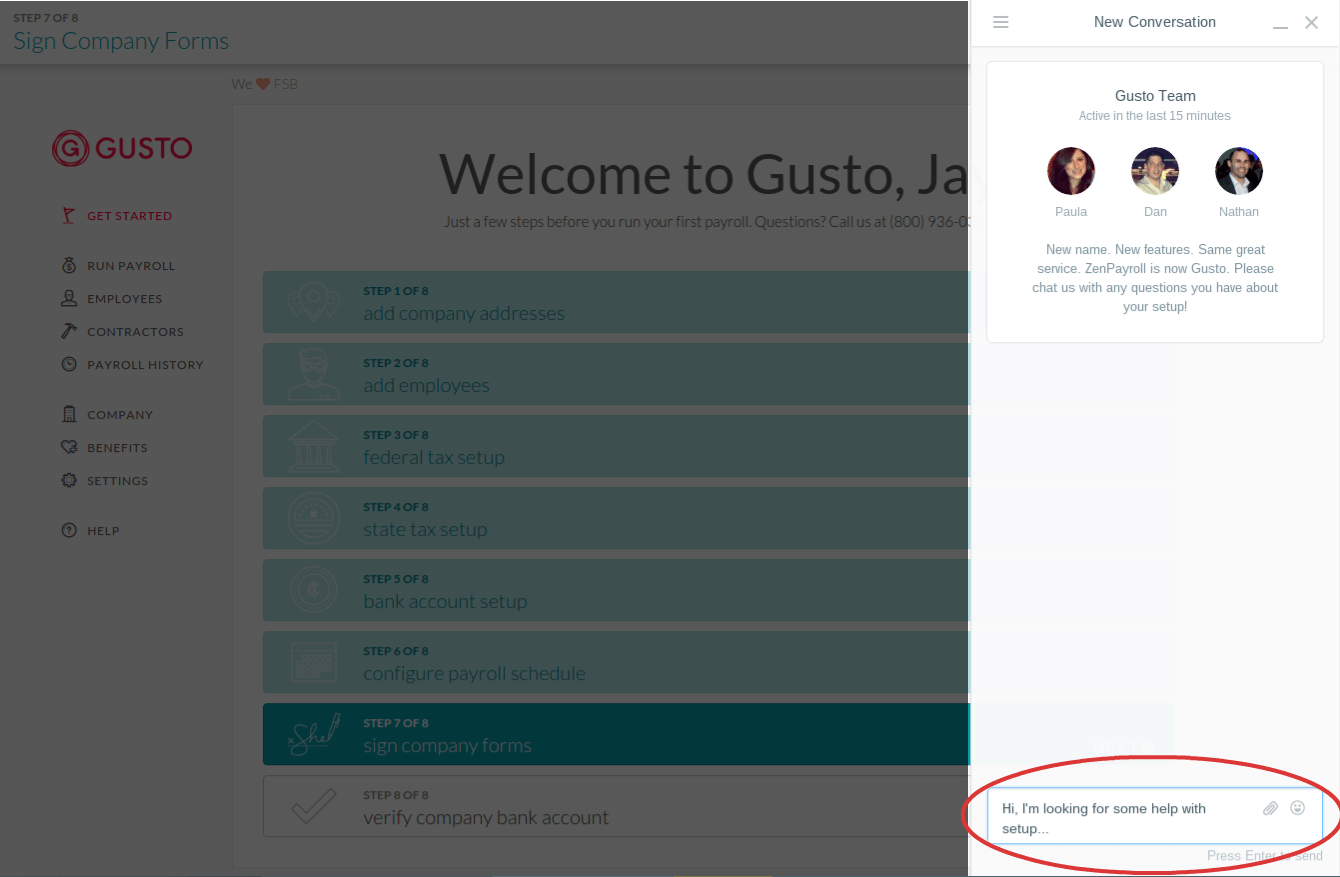Open the emoji picker smiley icon
The image size is (1340, 877).
[1297, 808]
